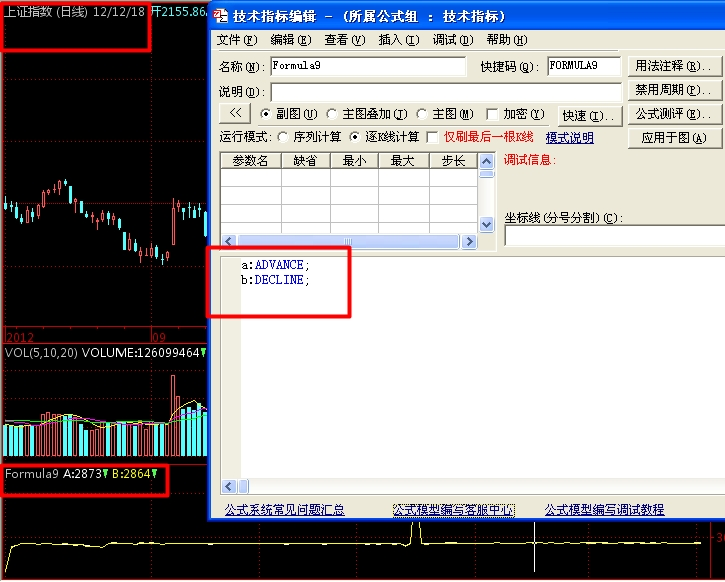Open the 插入(I) menu

coord(399,40)
